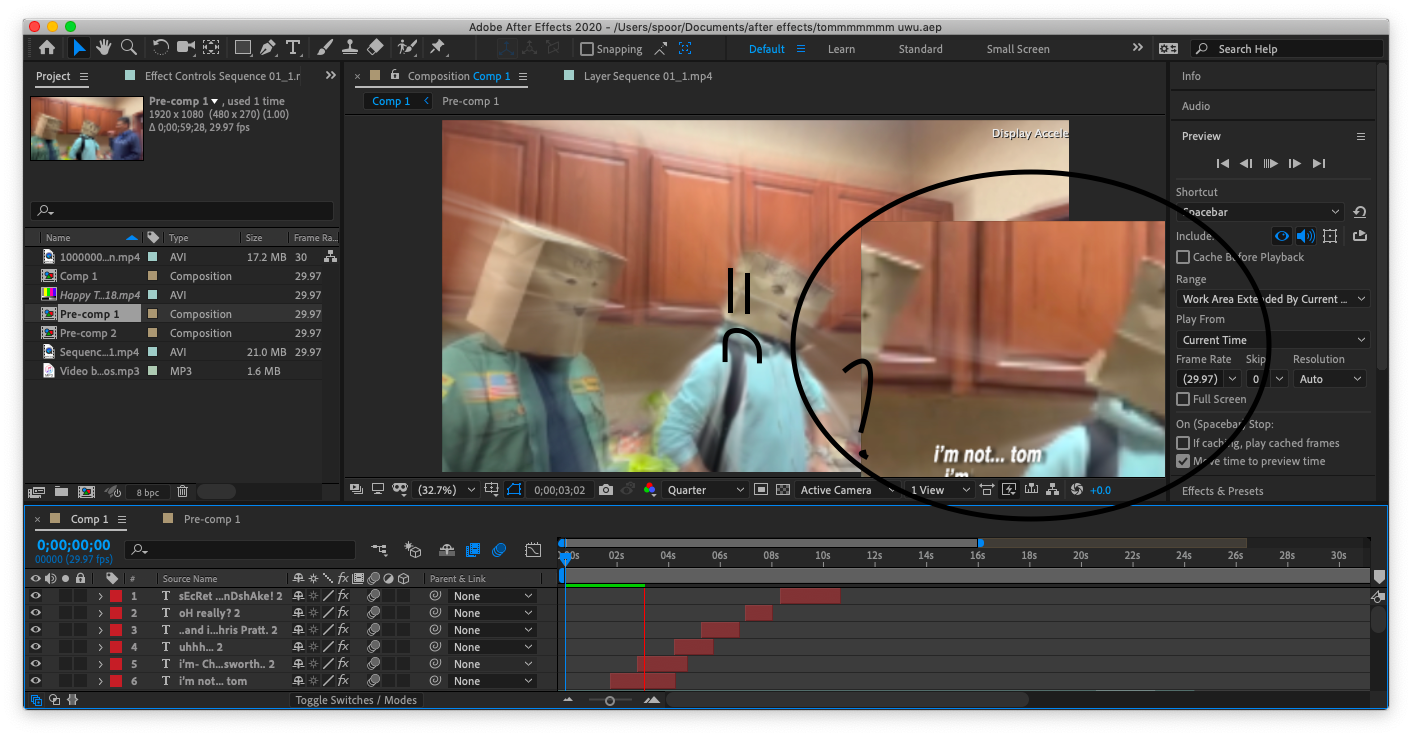Viewport: 1412px width, 737px height.
Task: Enable Cache Before Playback
Action: [x=1182, y=257]
